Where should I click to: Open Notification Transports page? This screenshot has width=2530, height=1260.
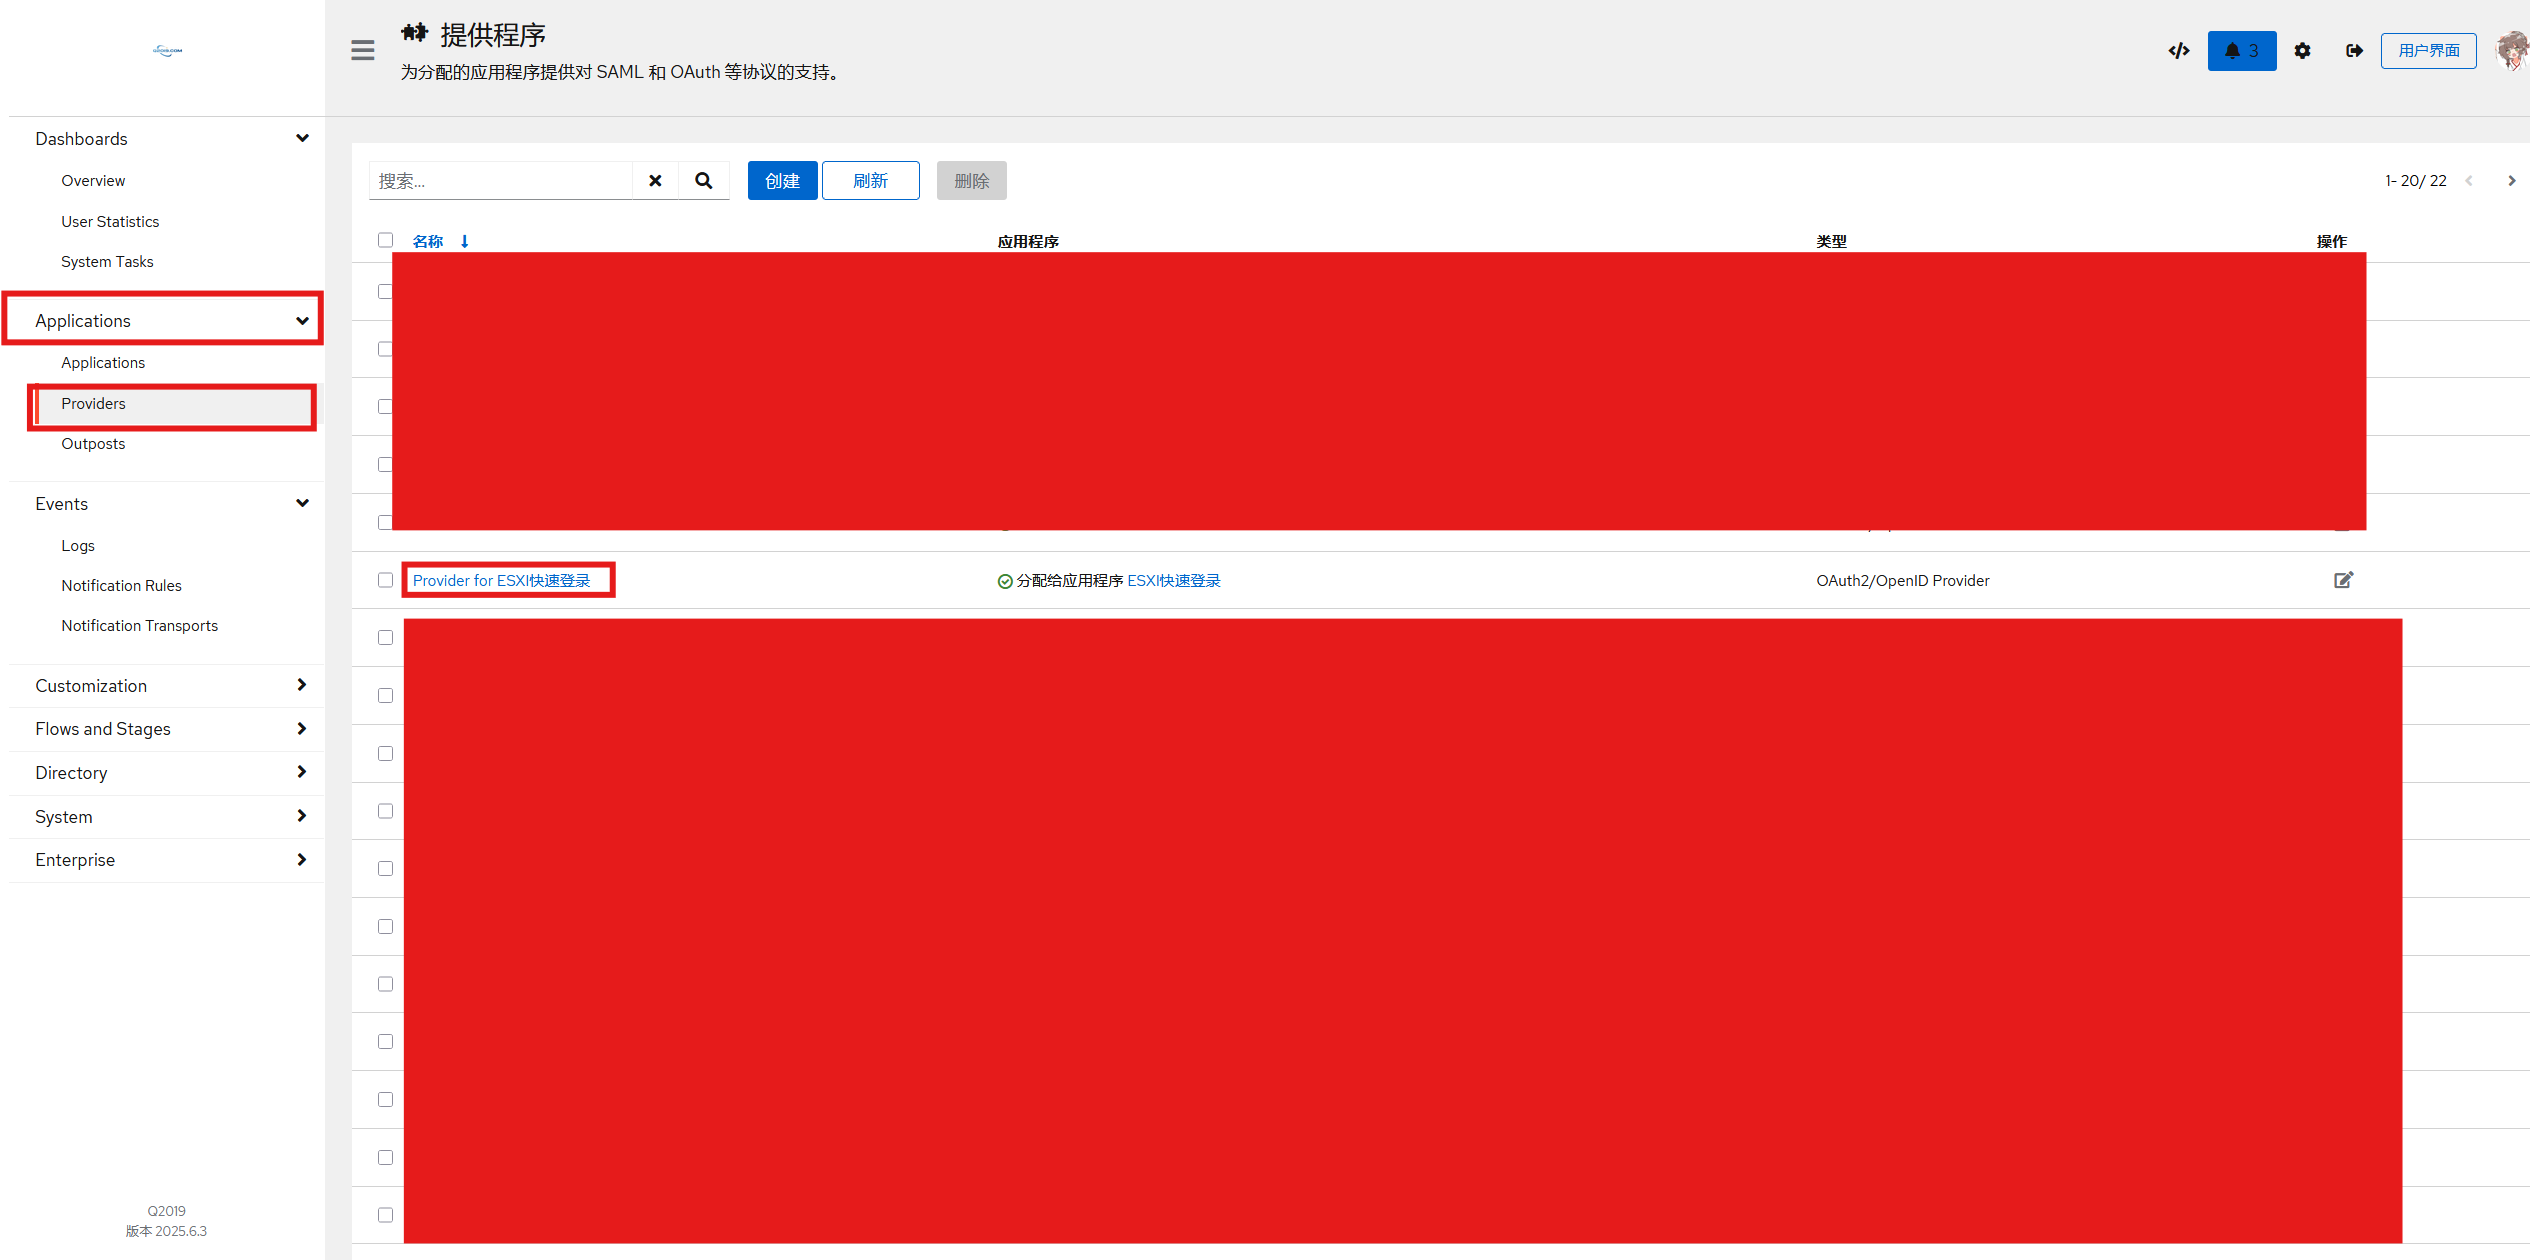click(x=139, y=626)
